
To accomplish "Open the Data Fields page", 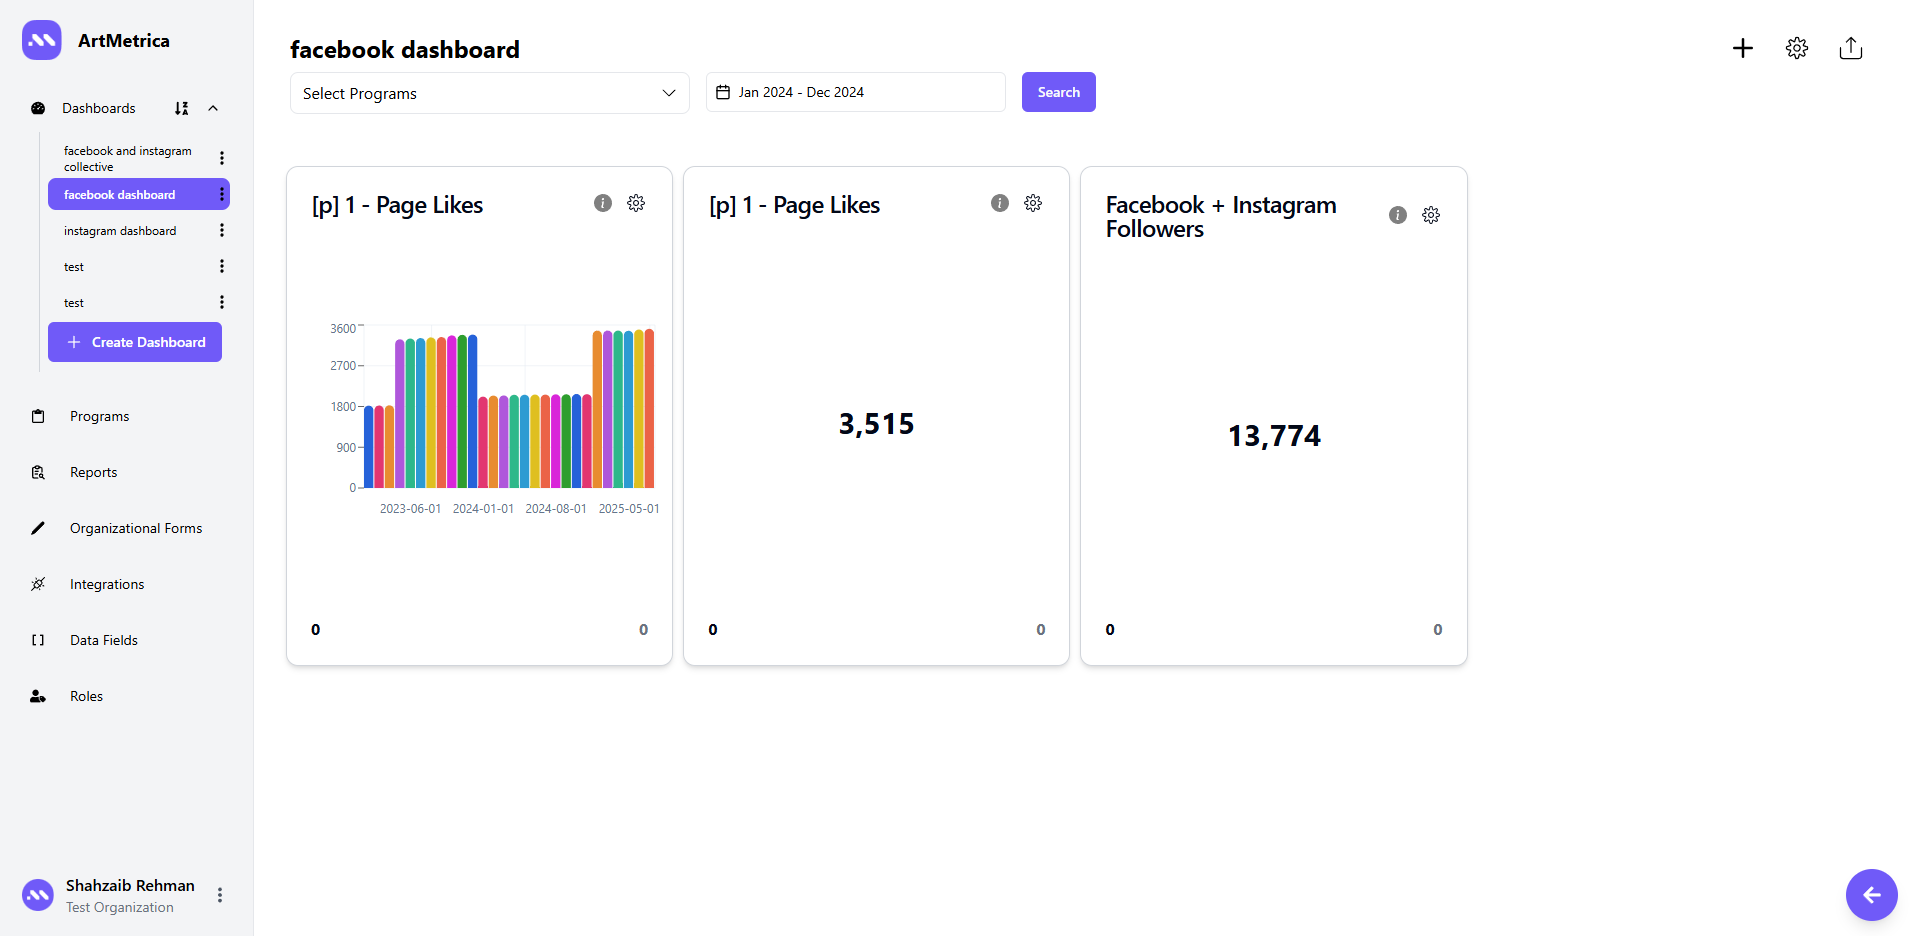I will 104,640.
